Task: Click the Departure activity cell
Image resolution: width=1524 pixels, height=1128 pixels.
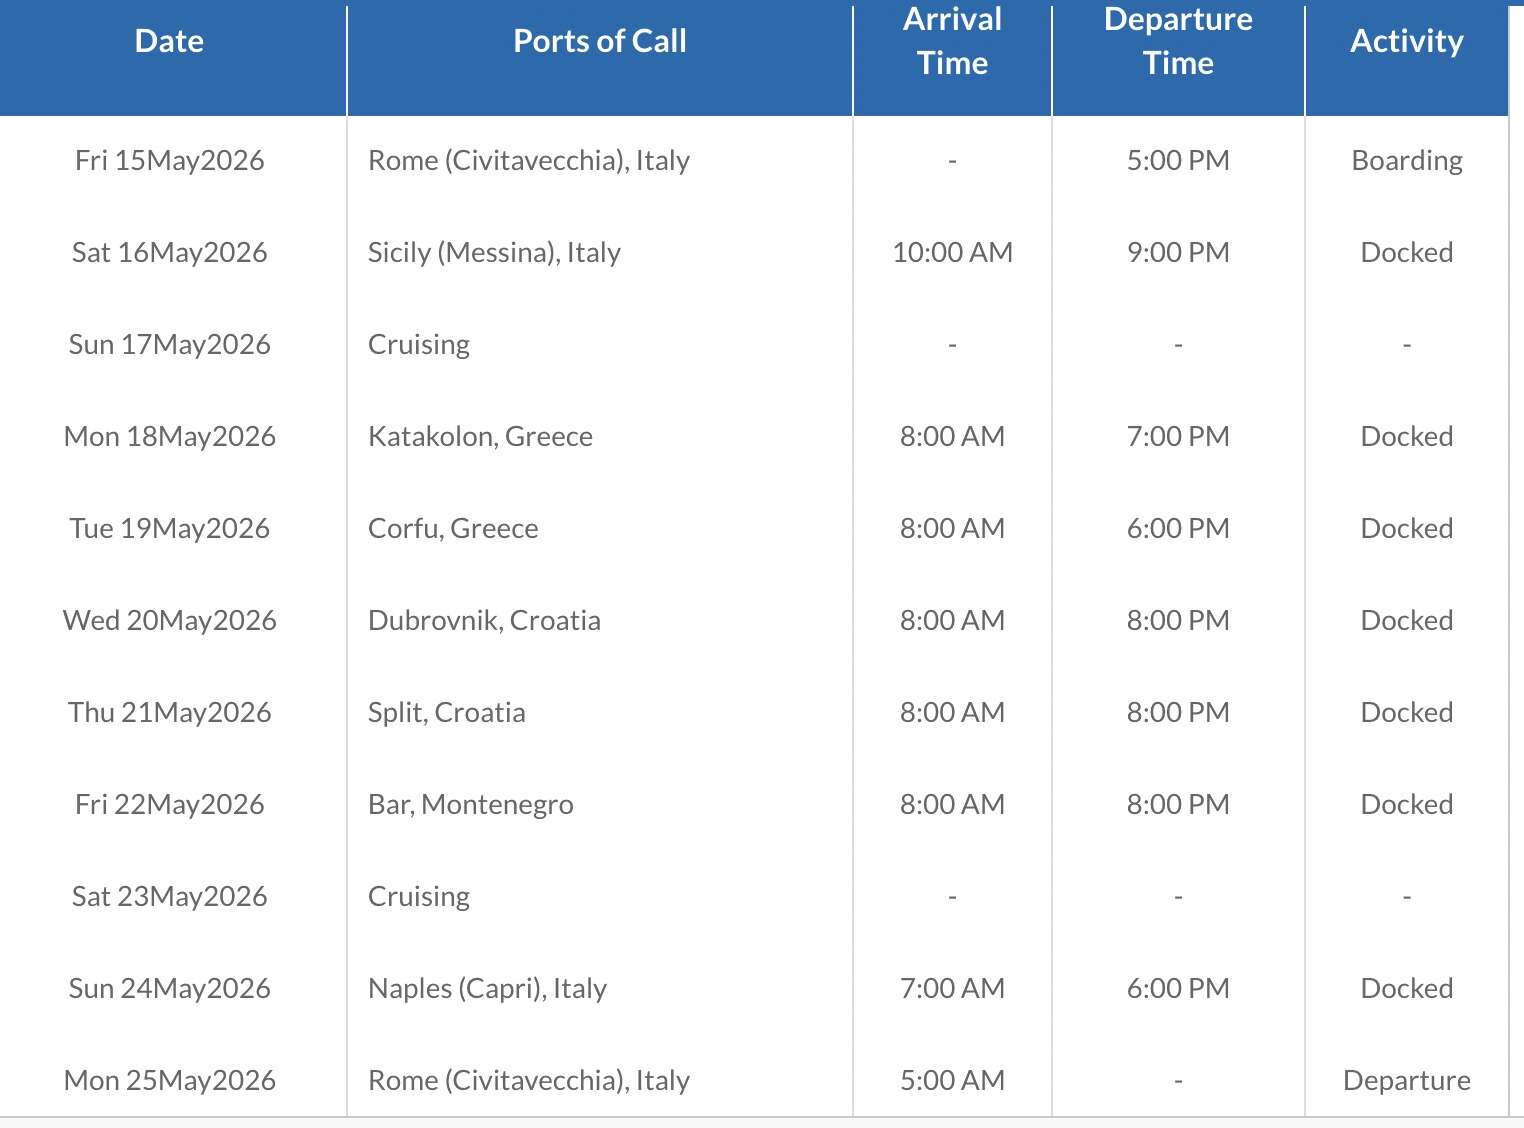Action: [1406, 1080]
